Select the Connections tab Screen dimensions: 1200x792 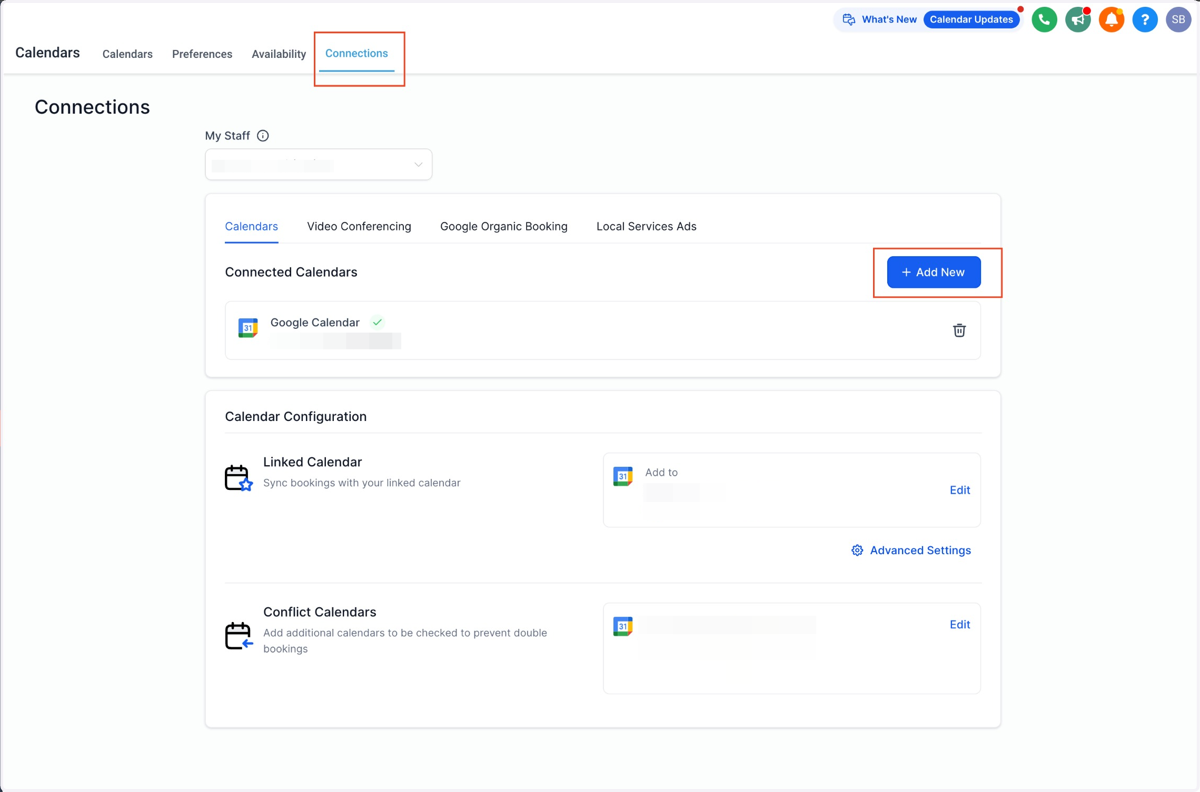pyautogui.click(x=356, y=53)
